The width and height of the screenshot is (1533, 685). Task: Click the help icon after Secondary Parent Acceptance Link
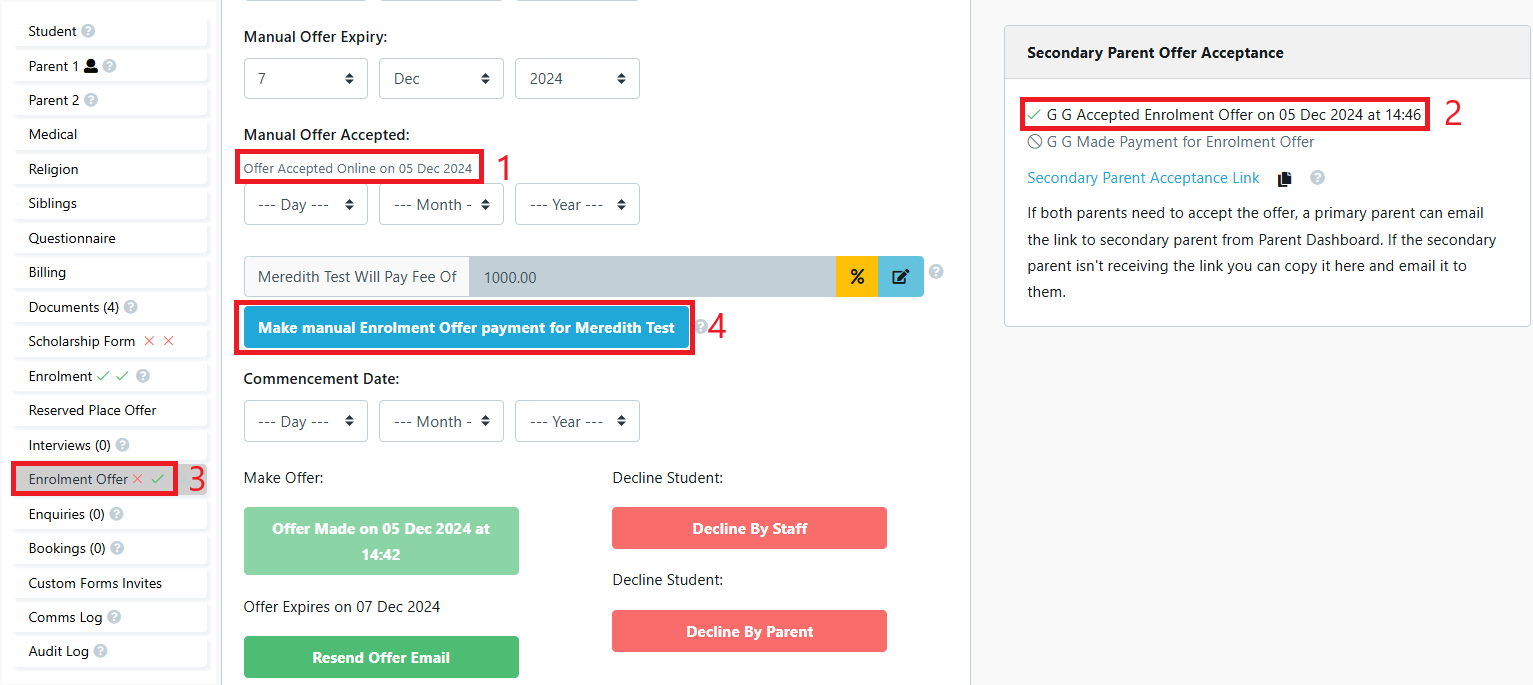point(1317,177)
